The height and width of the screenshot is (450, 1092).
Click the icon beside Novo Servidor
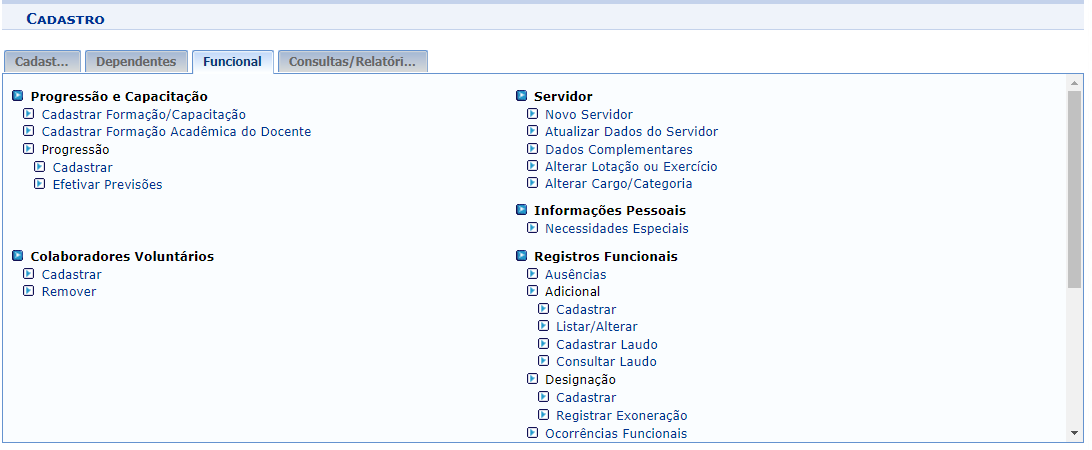[x=533, y=115]
